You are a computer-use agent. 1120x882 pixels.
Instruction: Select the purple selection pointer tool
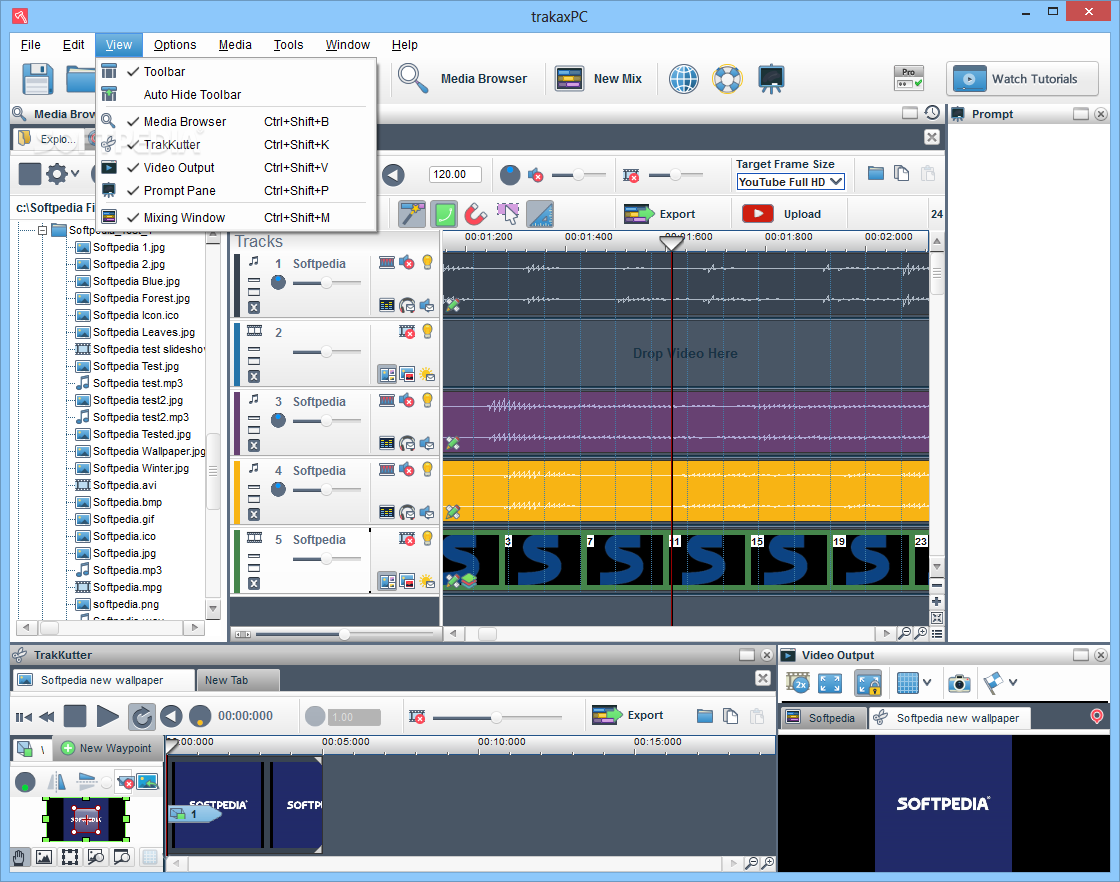[x=508, y=214]
